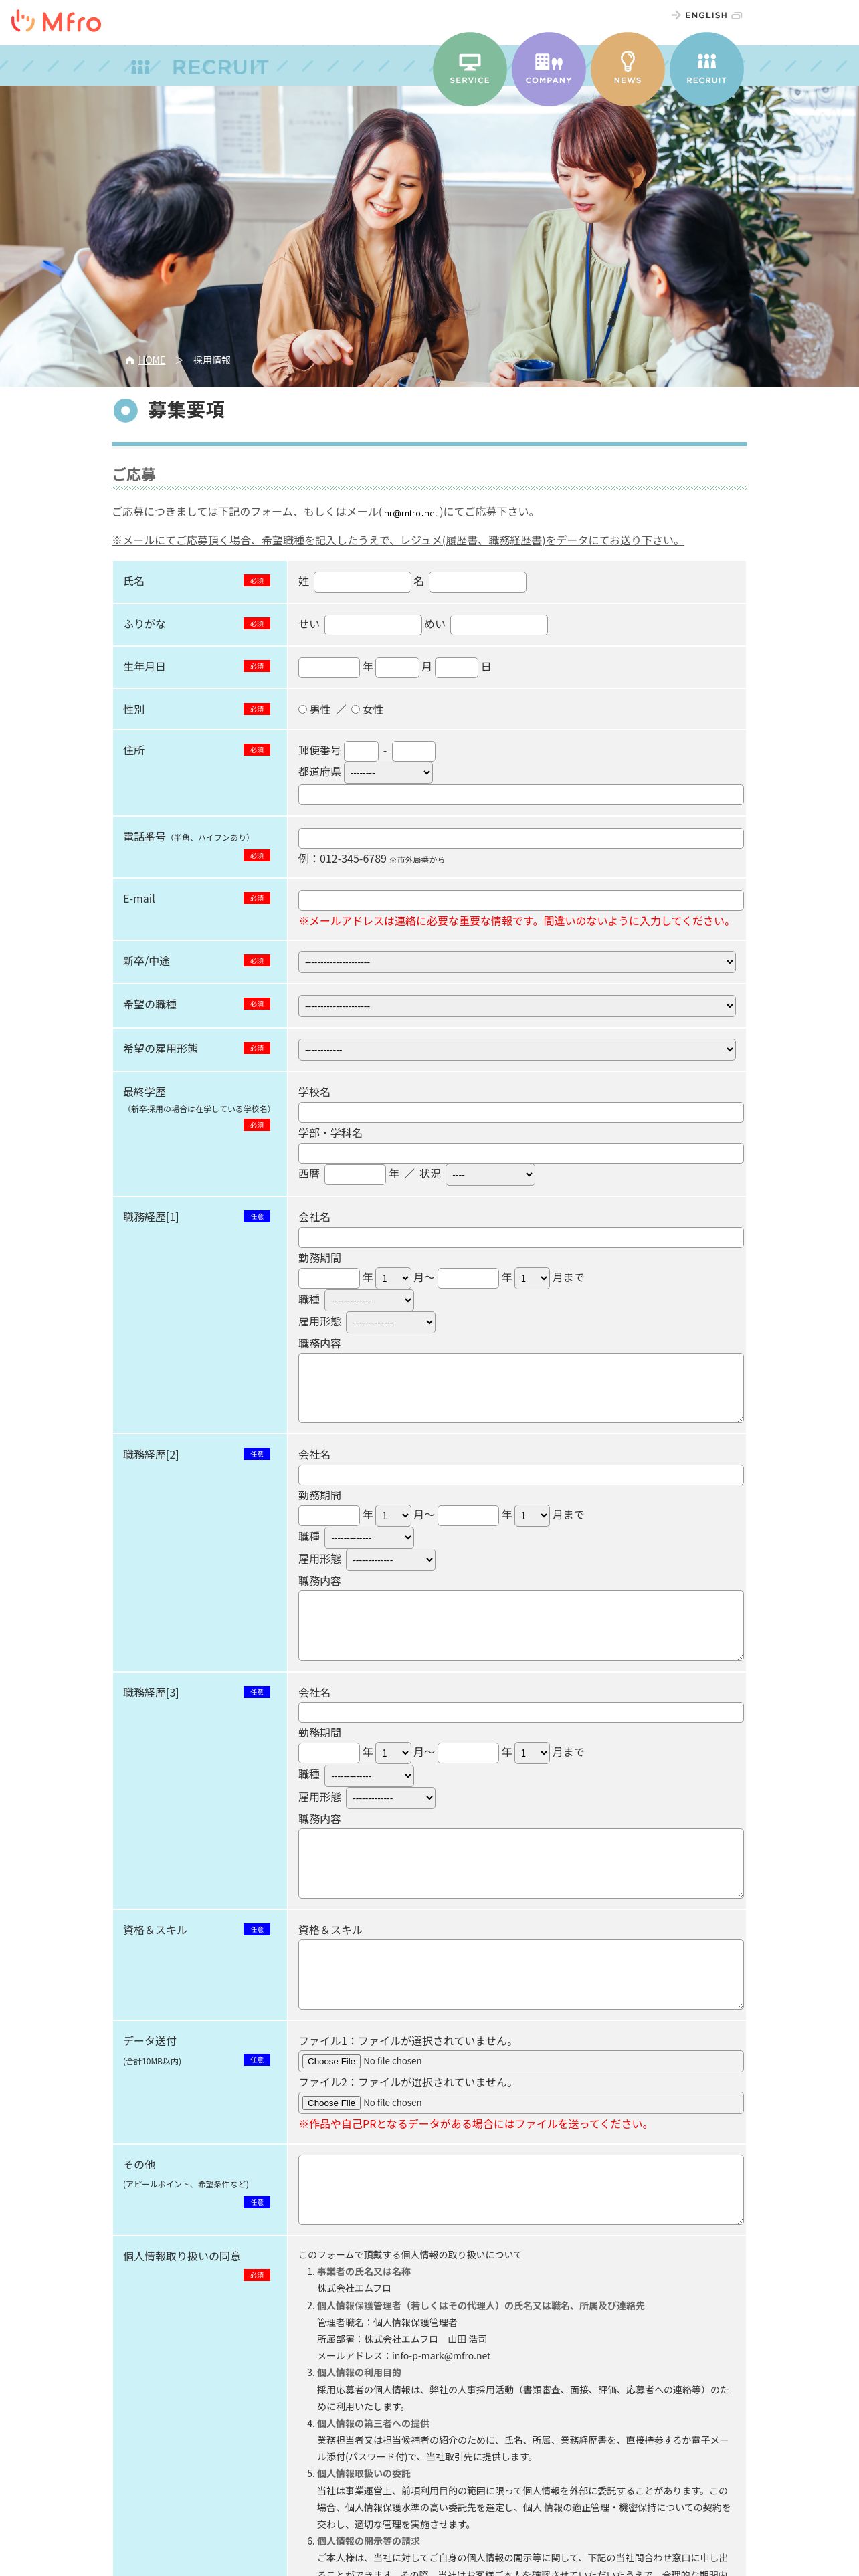Click the 電話番号 phone input
Viewport: 859px width, 2576px height.
point(521,838)
